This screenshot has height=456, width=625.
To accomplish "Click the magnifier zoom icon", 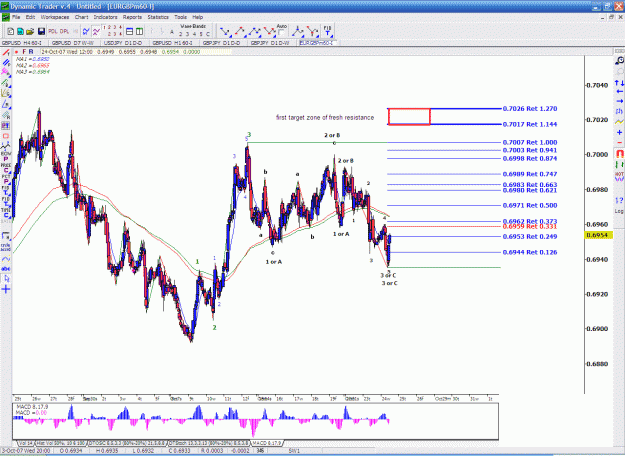I will (x=619, y=61).
